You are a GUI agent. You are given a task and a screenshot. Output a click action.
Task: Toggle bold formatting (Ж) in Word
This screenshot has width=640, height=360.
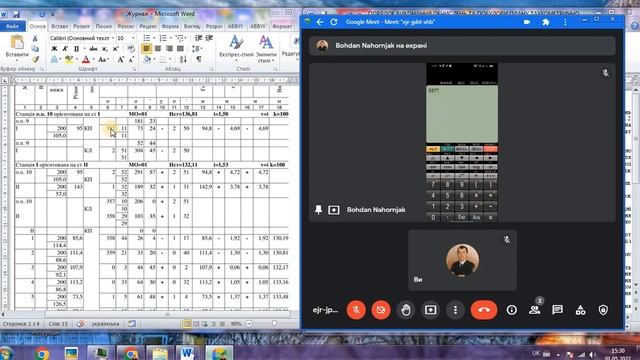54,49
